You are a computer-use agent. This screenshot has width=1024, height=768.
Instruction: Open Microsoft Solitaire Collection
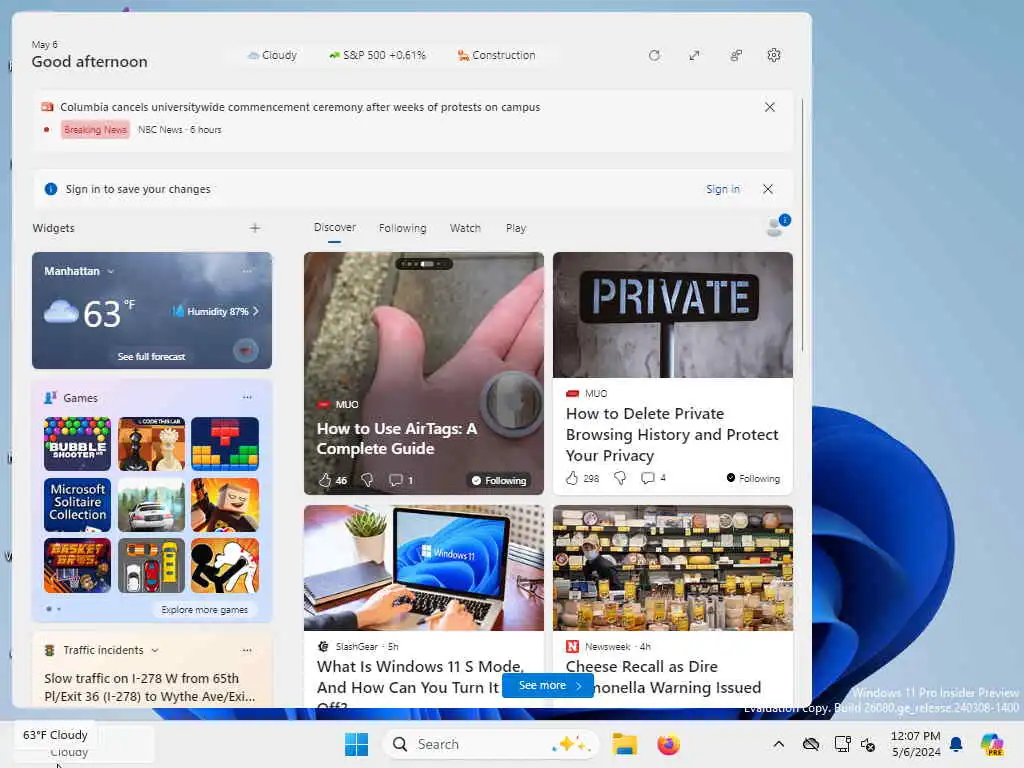(77, 505)
